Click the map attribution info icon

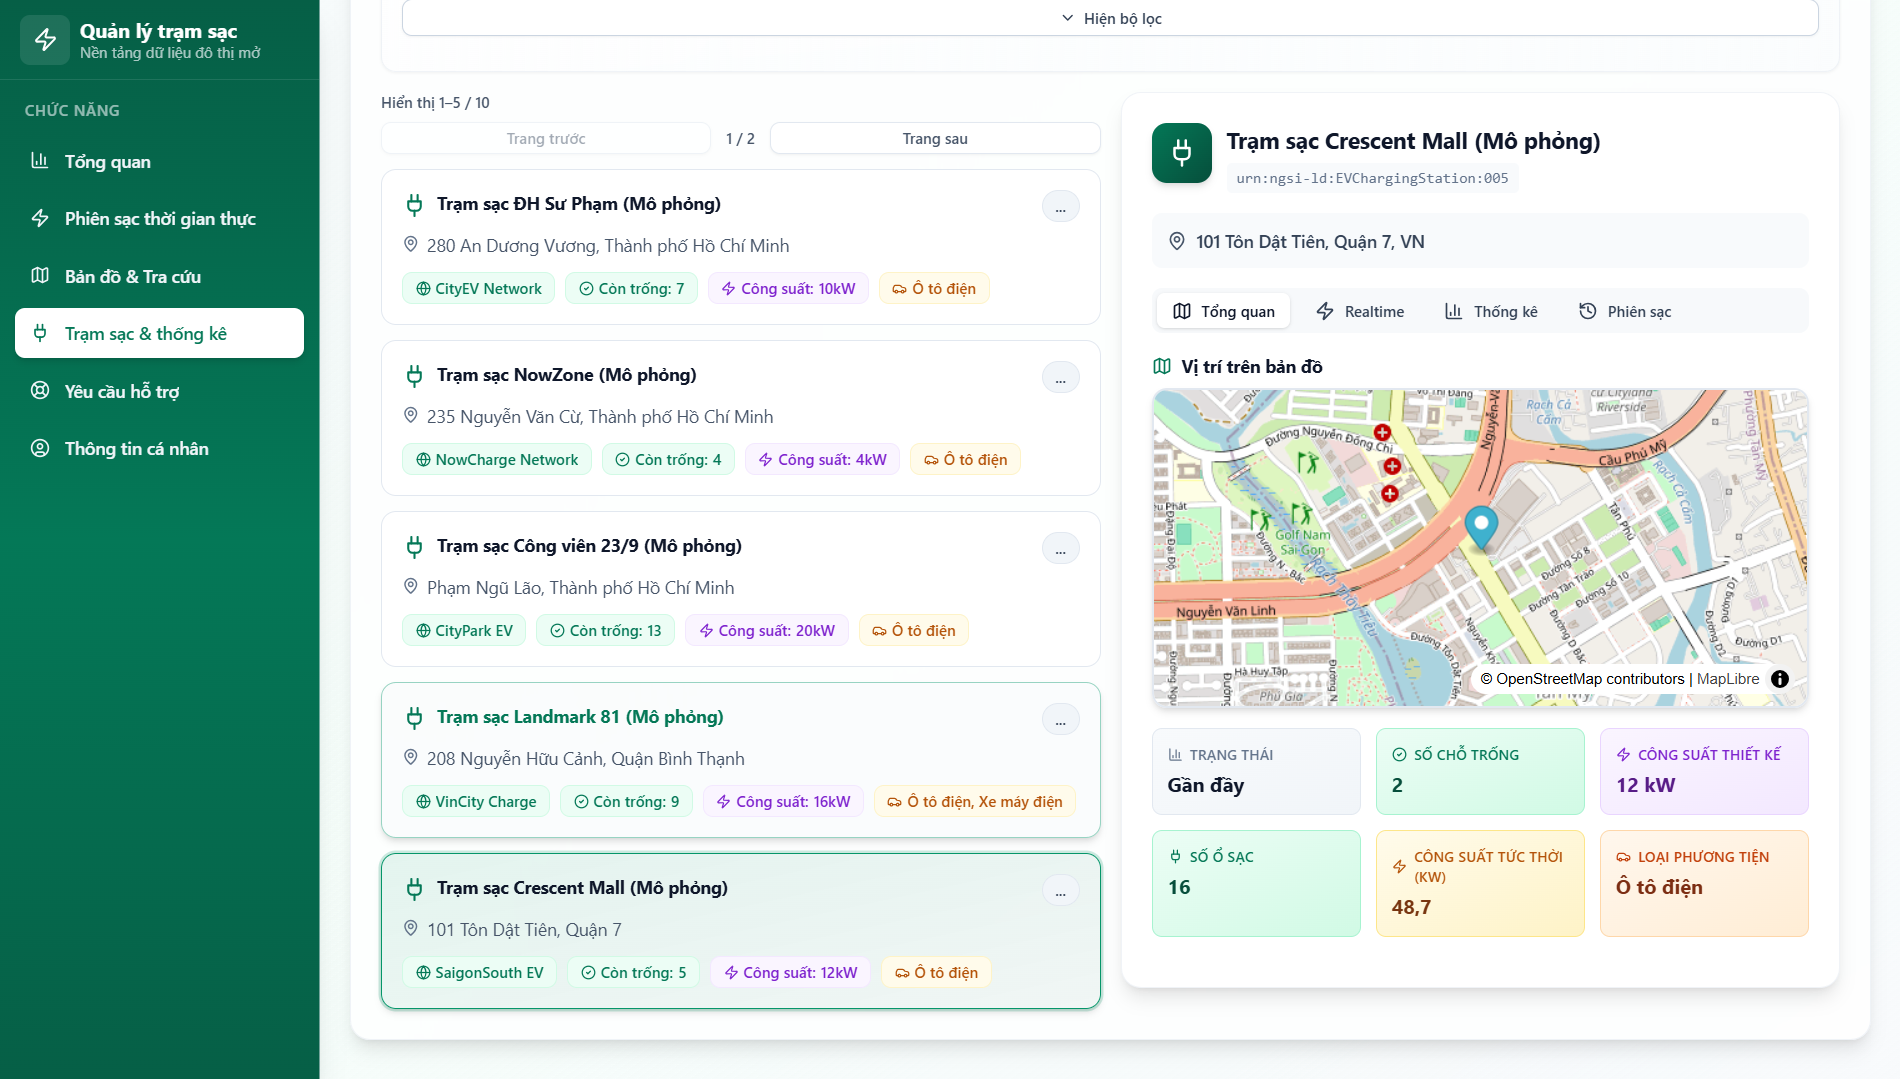(1780, 678)
